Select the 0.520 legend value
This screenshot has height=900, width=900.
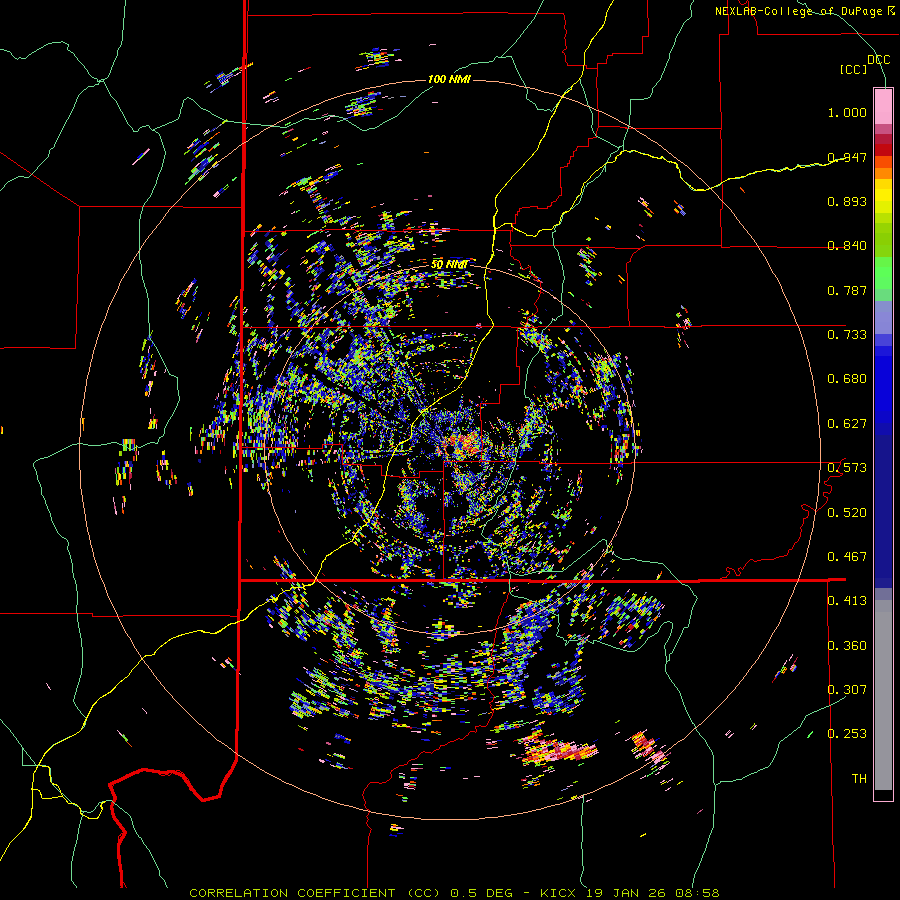[847, 513]
